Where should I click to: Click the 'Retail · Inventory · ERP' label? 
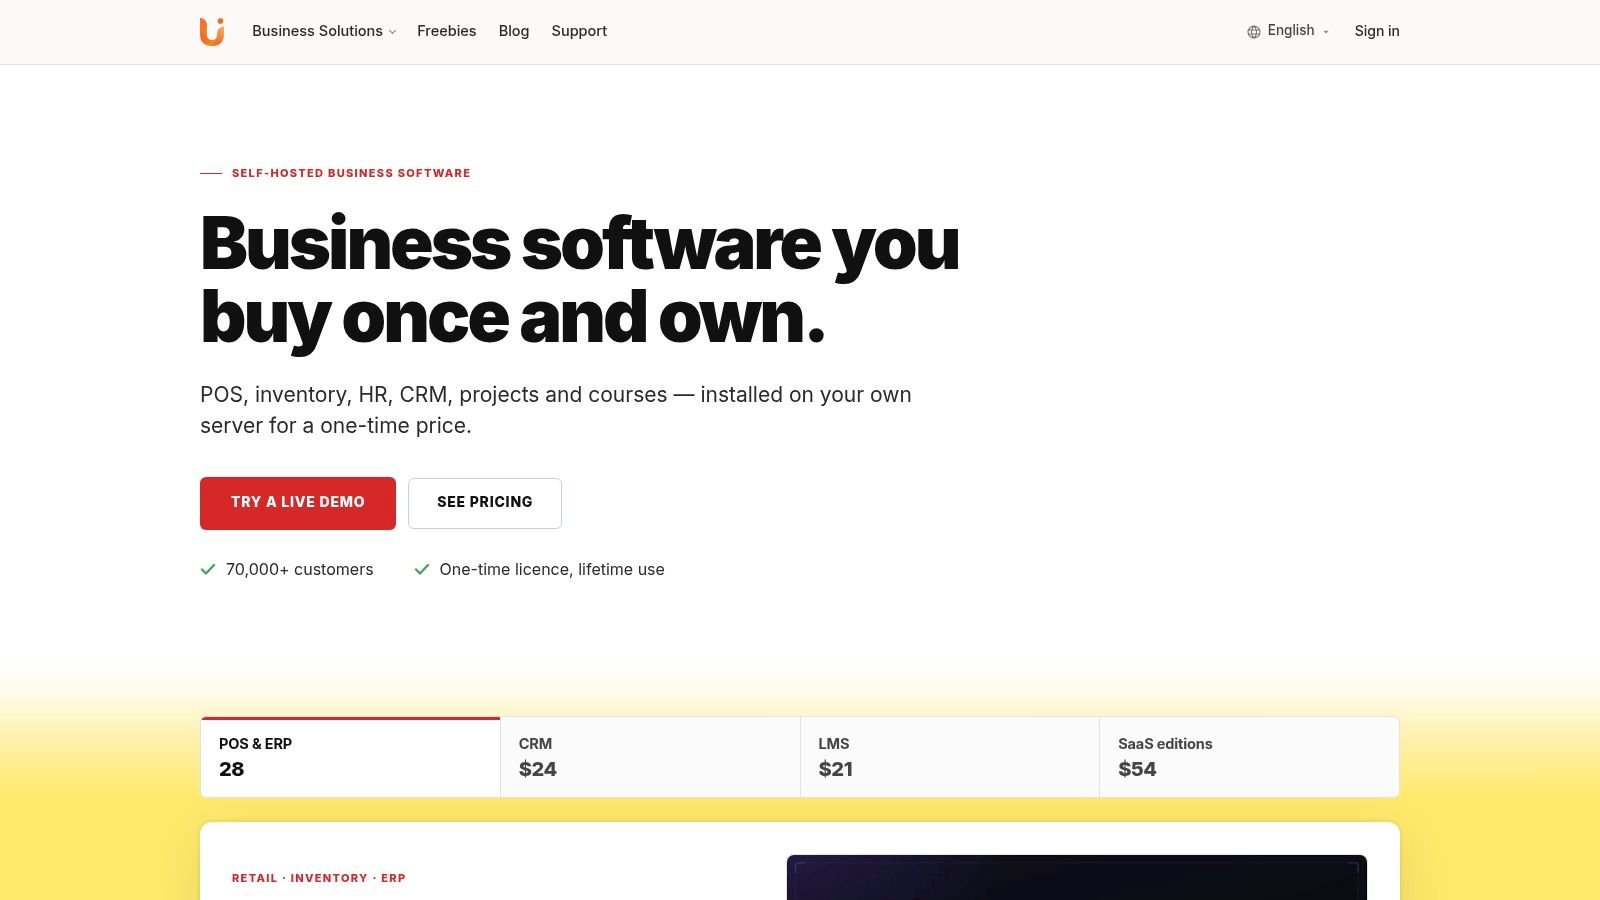coord(319,878)
